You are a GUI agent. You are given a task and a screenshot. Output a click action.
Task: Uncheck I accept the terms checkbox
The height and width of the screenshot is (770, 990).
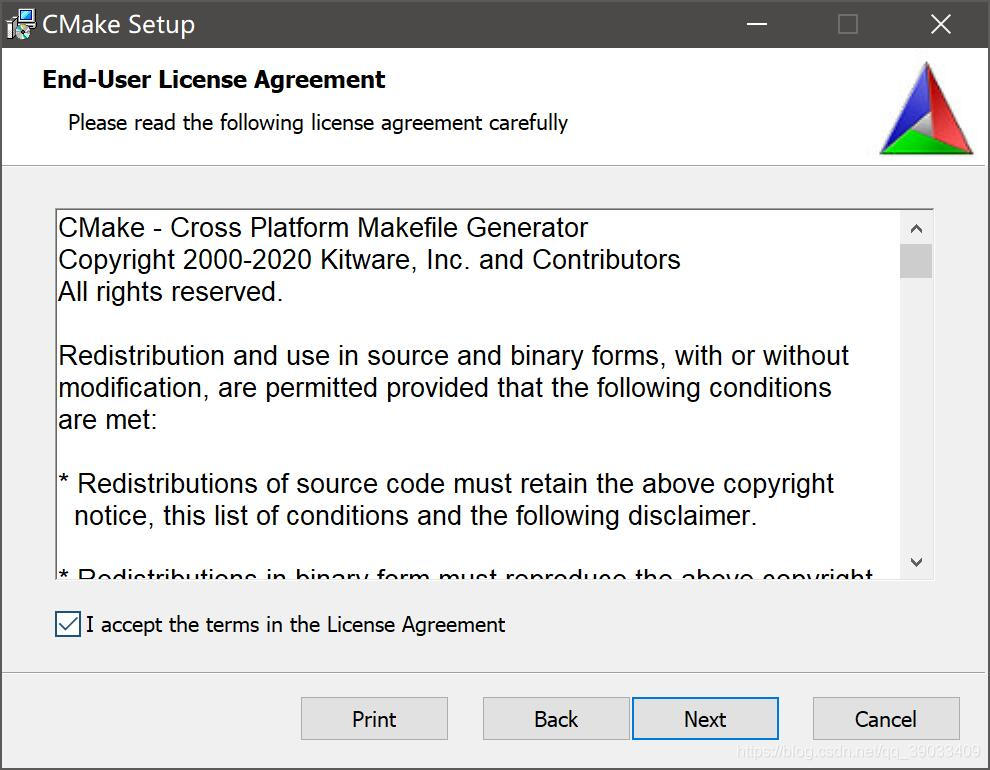pyautogui.click(x=68, y=624)
